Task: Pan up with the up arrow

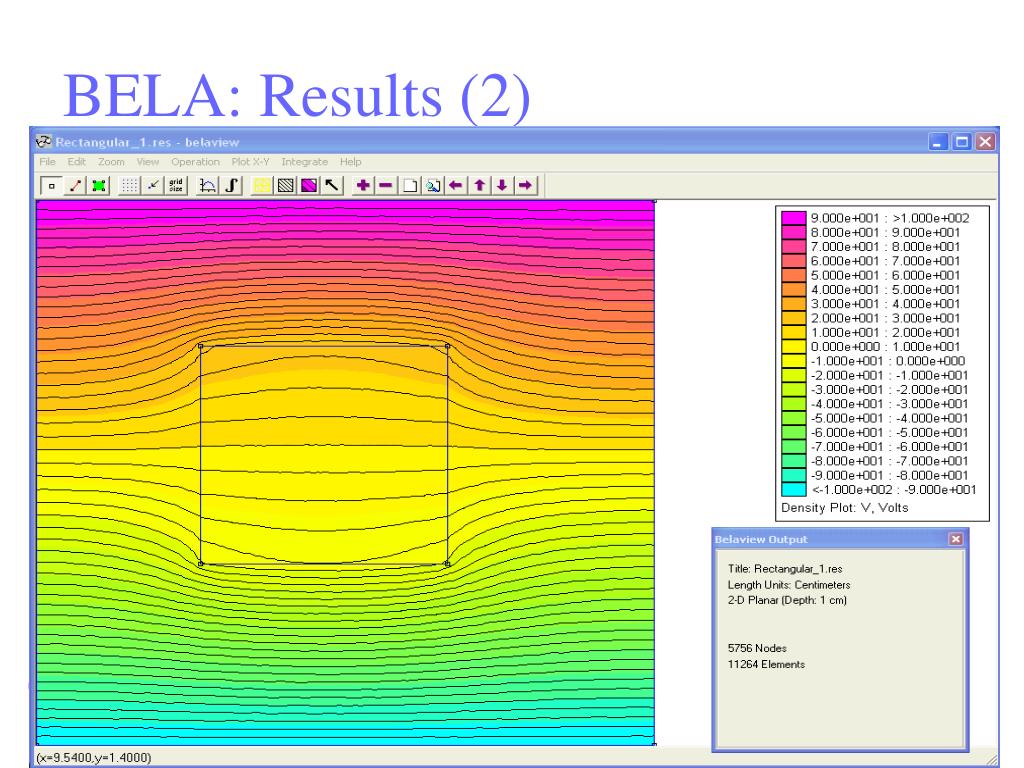Action: point(479,186)
